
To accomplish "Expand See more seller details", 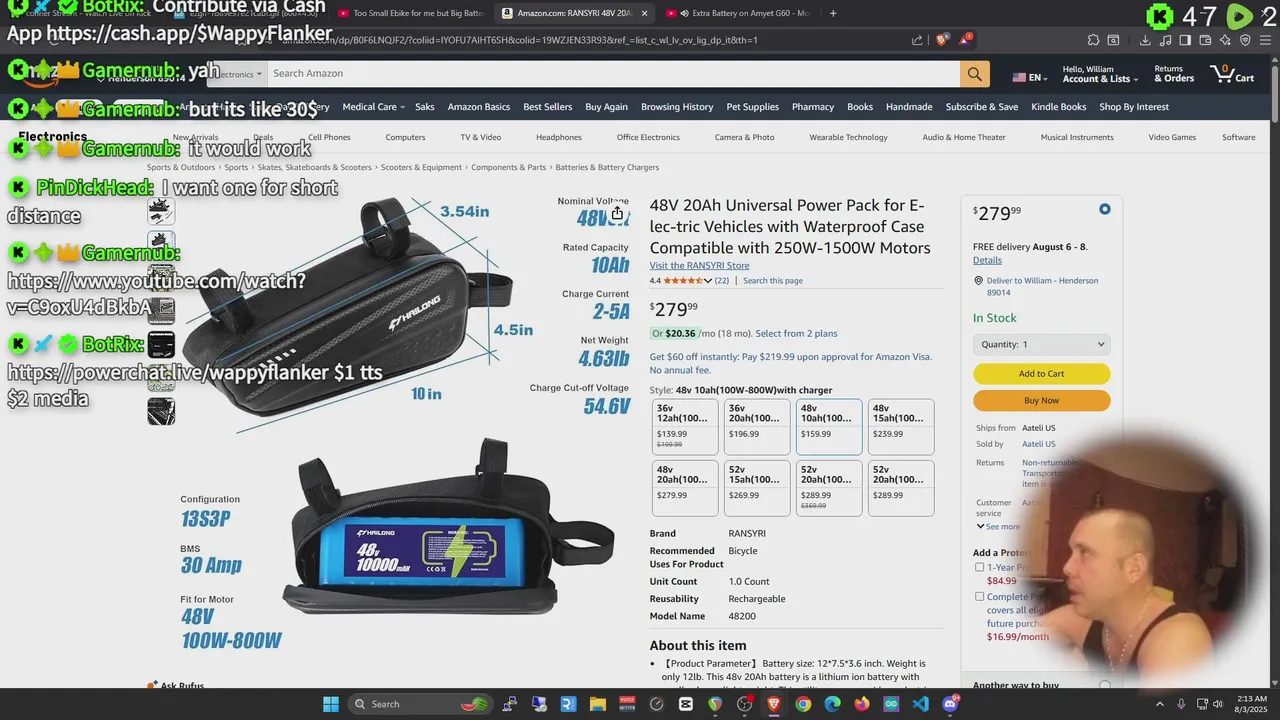I will pos(998,526).
